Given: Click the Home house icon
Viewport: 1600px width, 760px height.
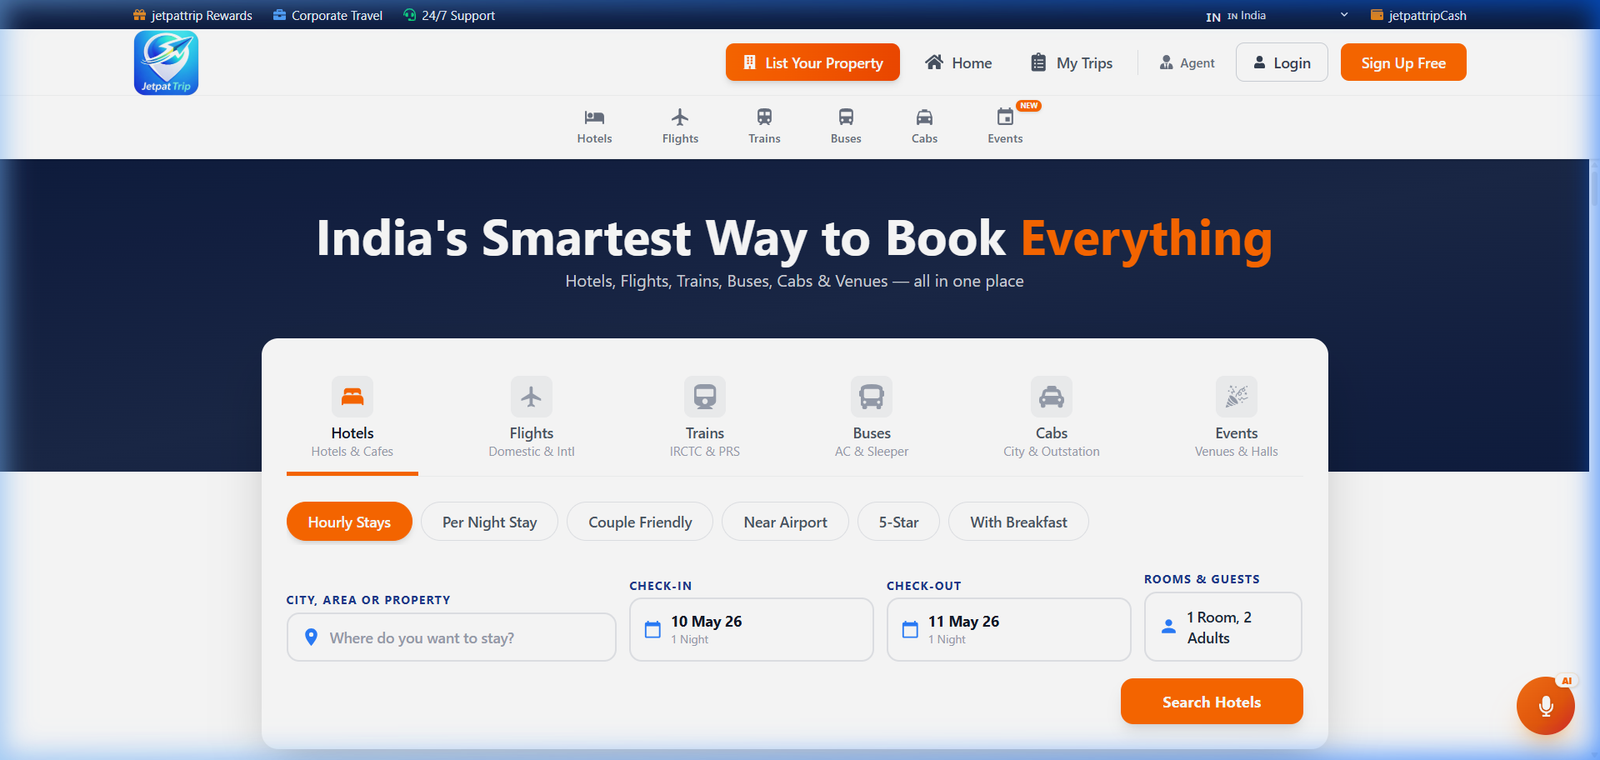Looking at the screenshot, I should [934, 62].
